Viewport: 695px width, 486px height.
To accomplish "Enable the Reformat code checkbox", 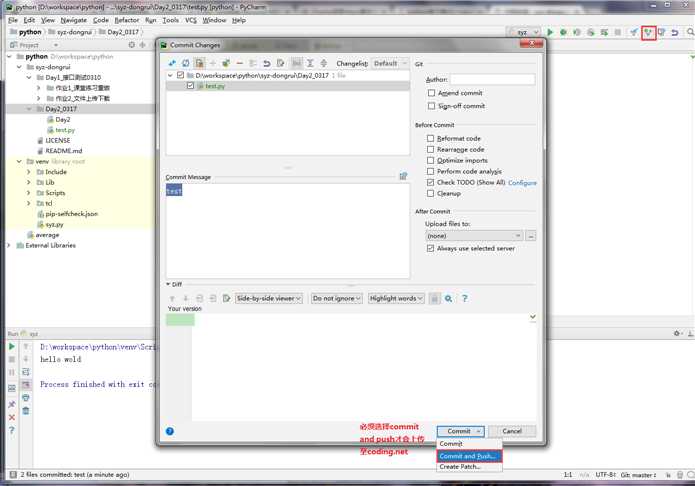I will tap(430, 138).
